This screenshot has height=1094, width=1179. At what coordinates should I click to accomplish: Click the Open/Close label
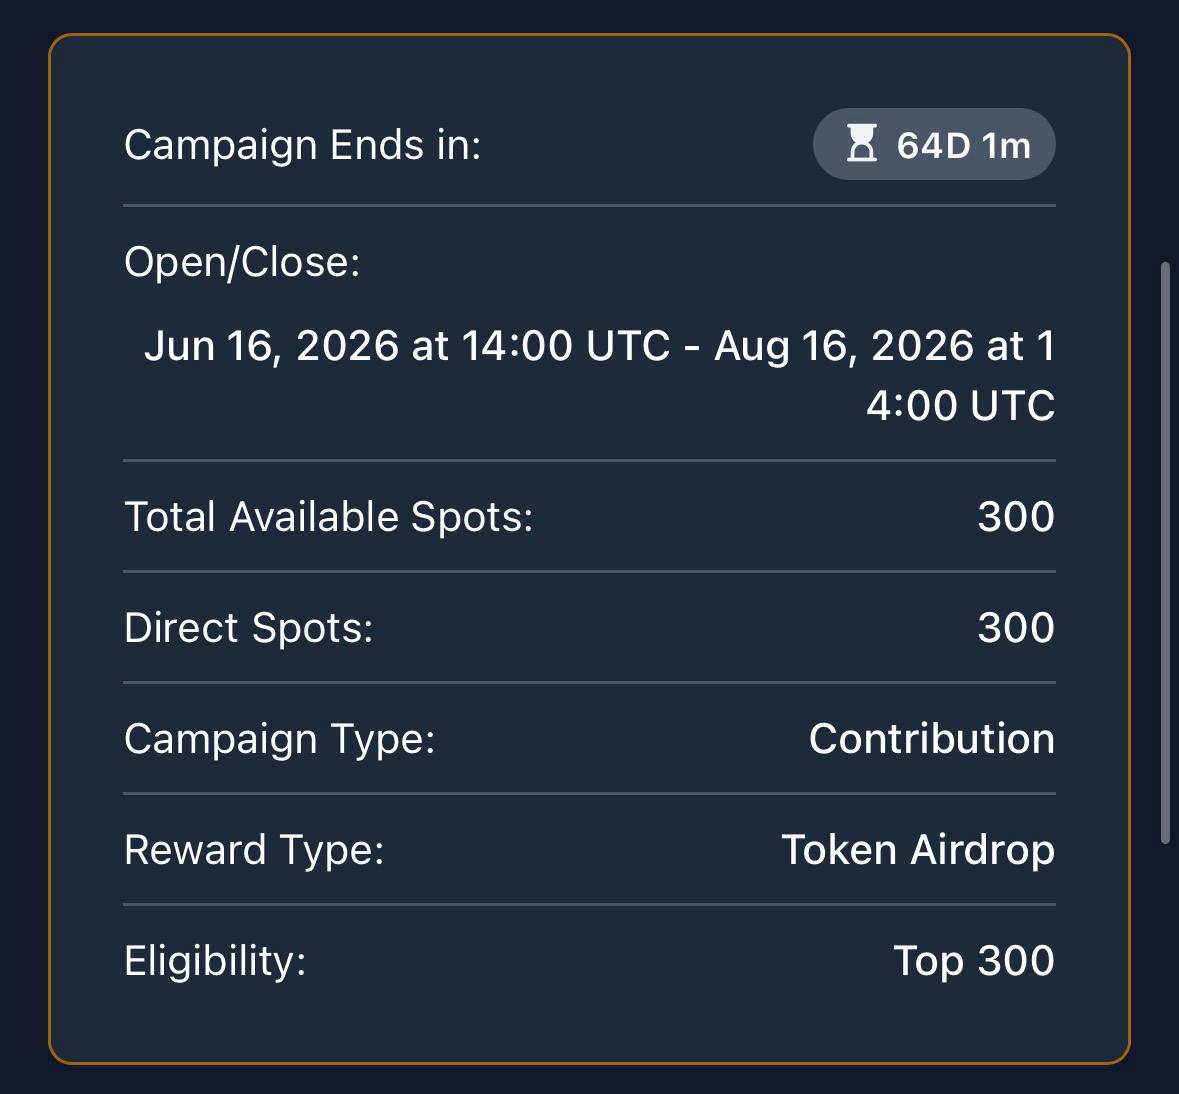click(x=242, y=262)
